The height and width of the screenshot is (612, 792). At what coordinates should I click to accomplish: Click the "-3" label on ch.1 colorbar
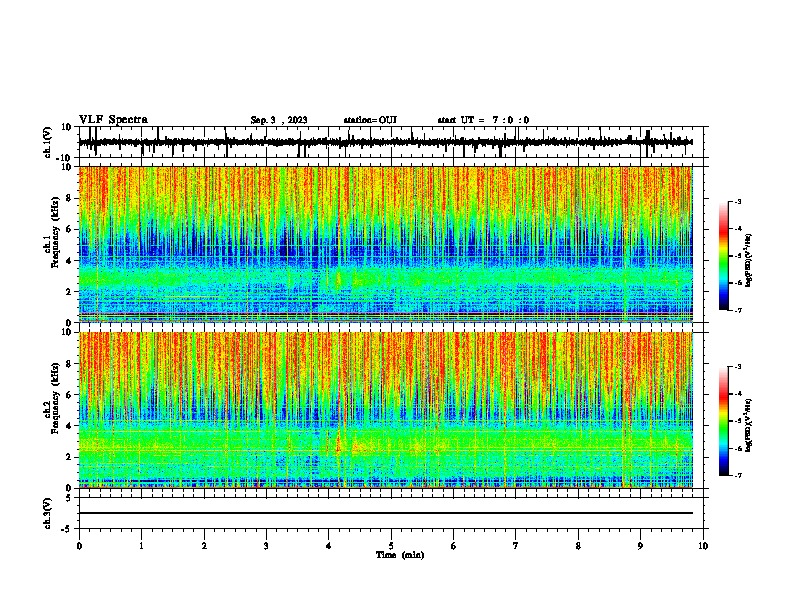pos(737,202)
